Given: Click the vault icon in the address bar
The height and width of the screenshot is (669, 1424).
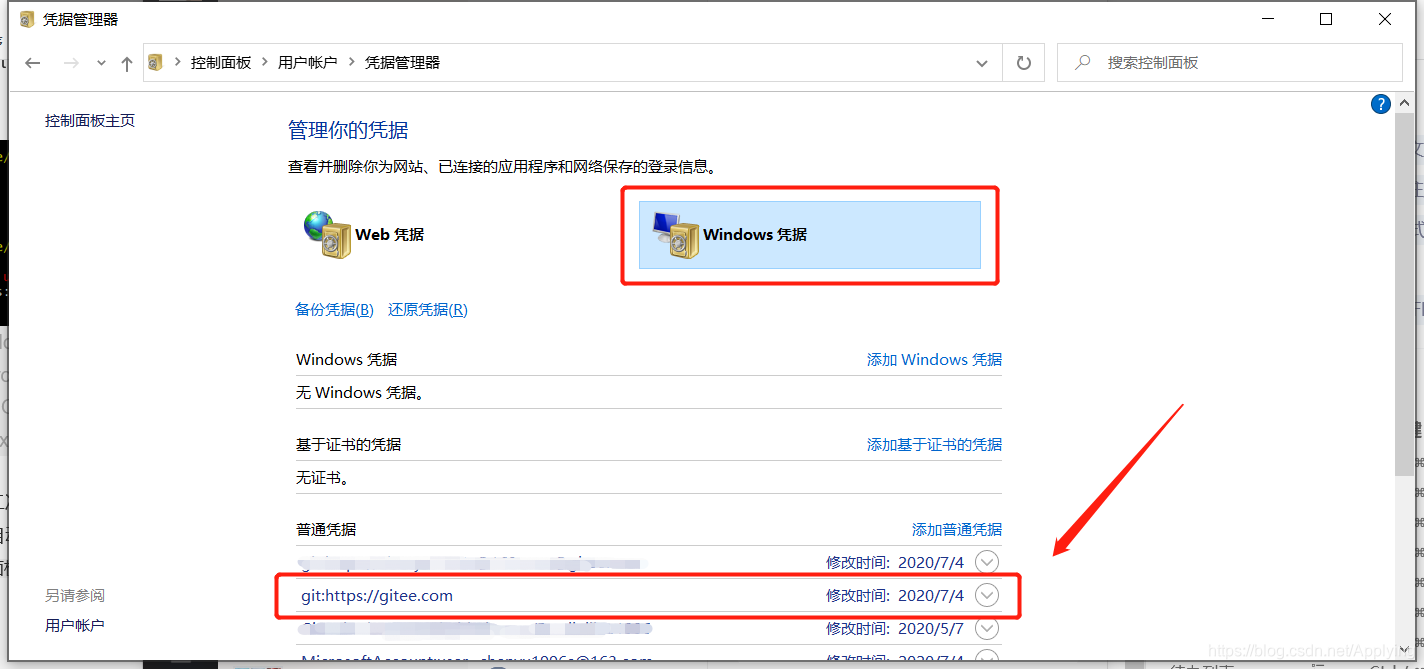Looking at the screenshot, I should click(155, 62).
